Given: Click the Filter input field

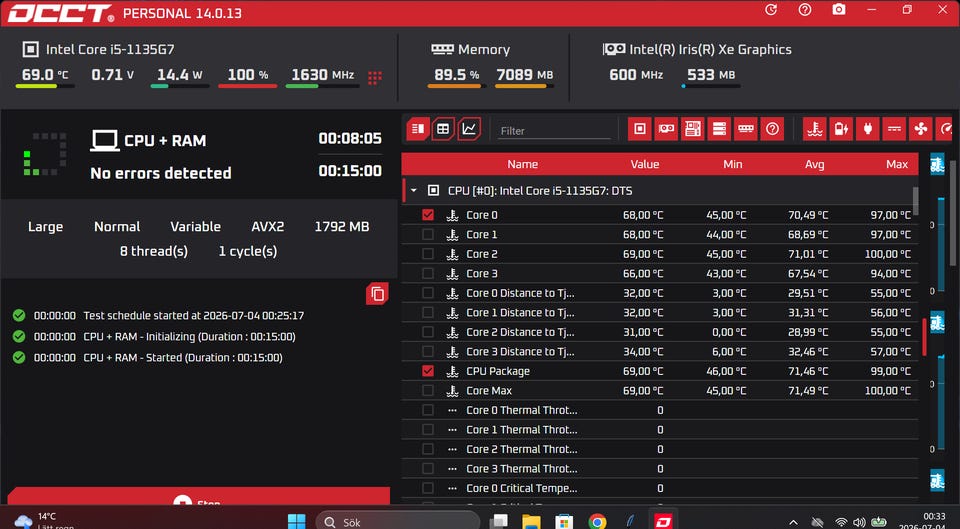Looking at the screenshot, I should point(554,130).
